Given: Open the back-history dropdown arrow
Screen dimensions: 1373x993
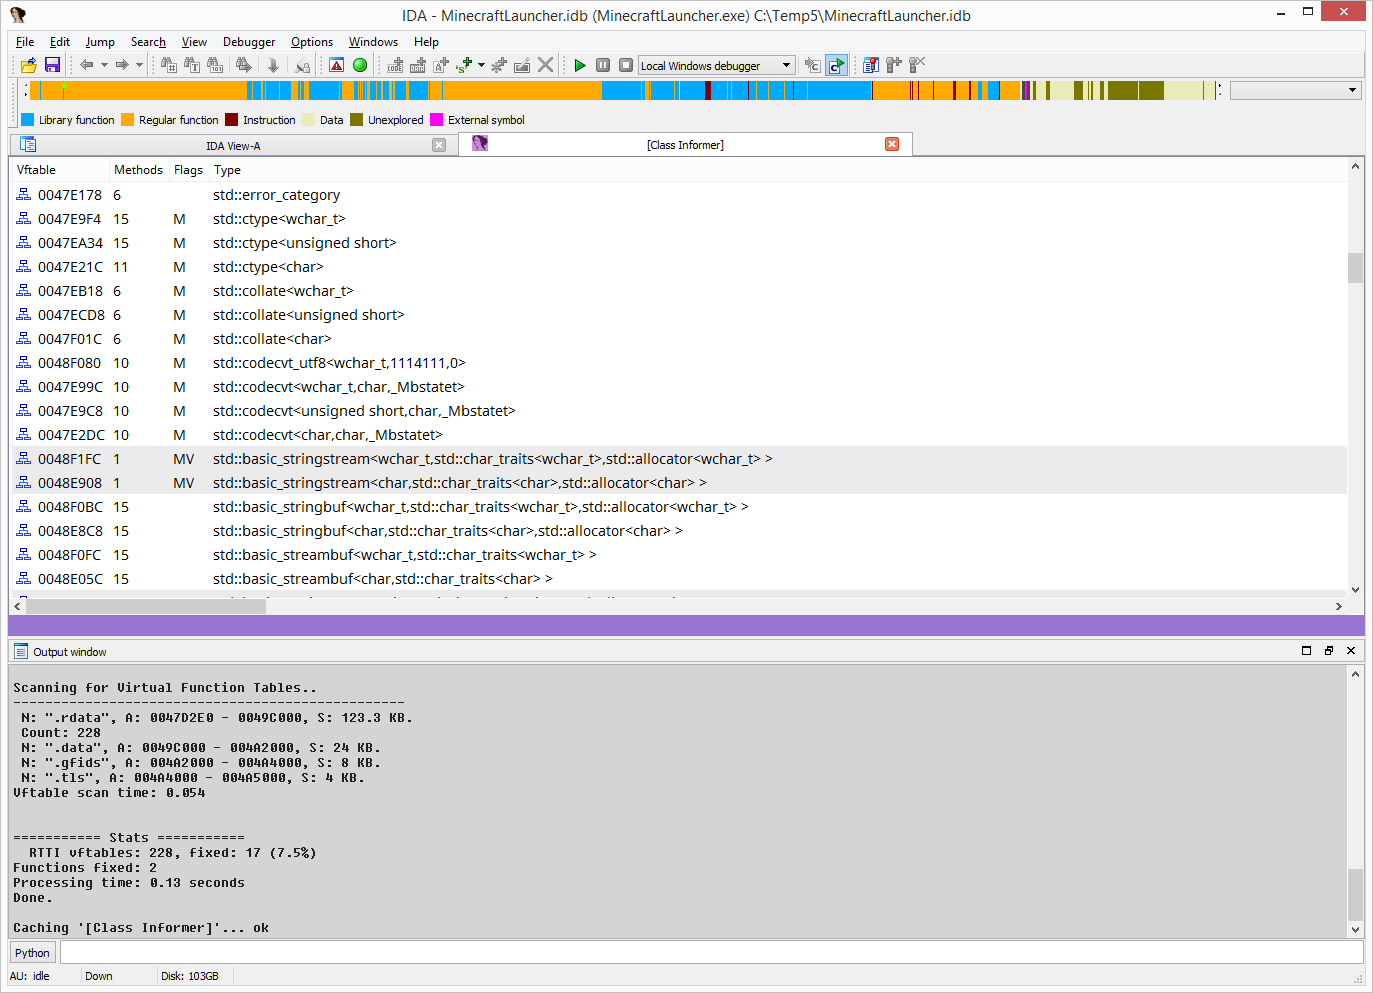Looking at the screenshot, I should [104, 65].
